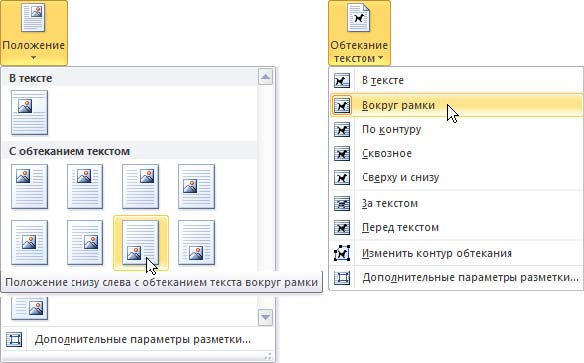
Task: Select Перед текстом wrapping option
Action: (456, 227)
